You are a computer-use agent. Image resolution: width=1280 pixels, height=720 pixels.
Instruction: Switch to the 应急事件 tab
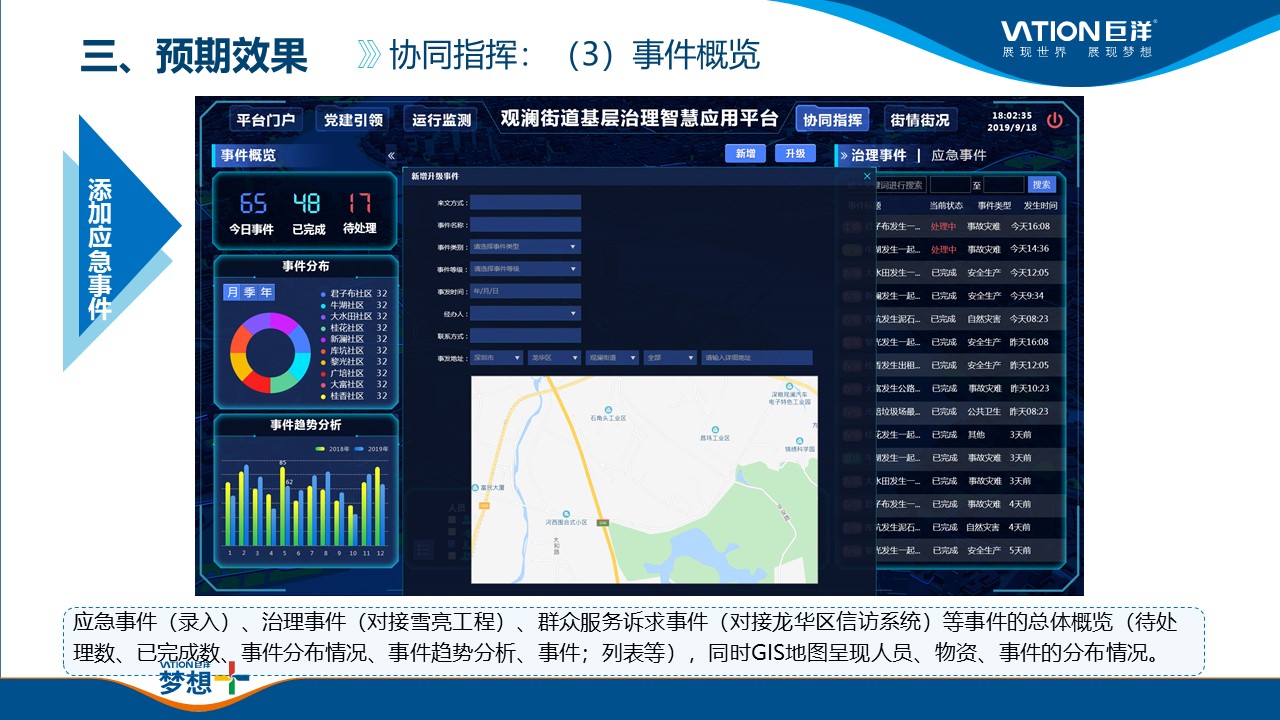[958, 156]
